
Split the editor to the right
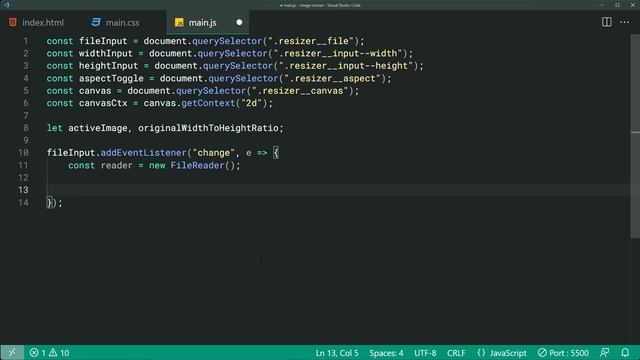tap(607, 22)
